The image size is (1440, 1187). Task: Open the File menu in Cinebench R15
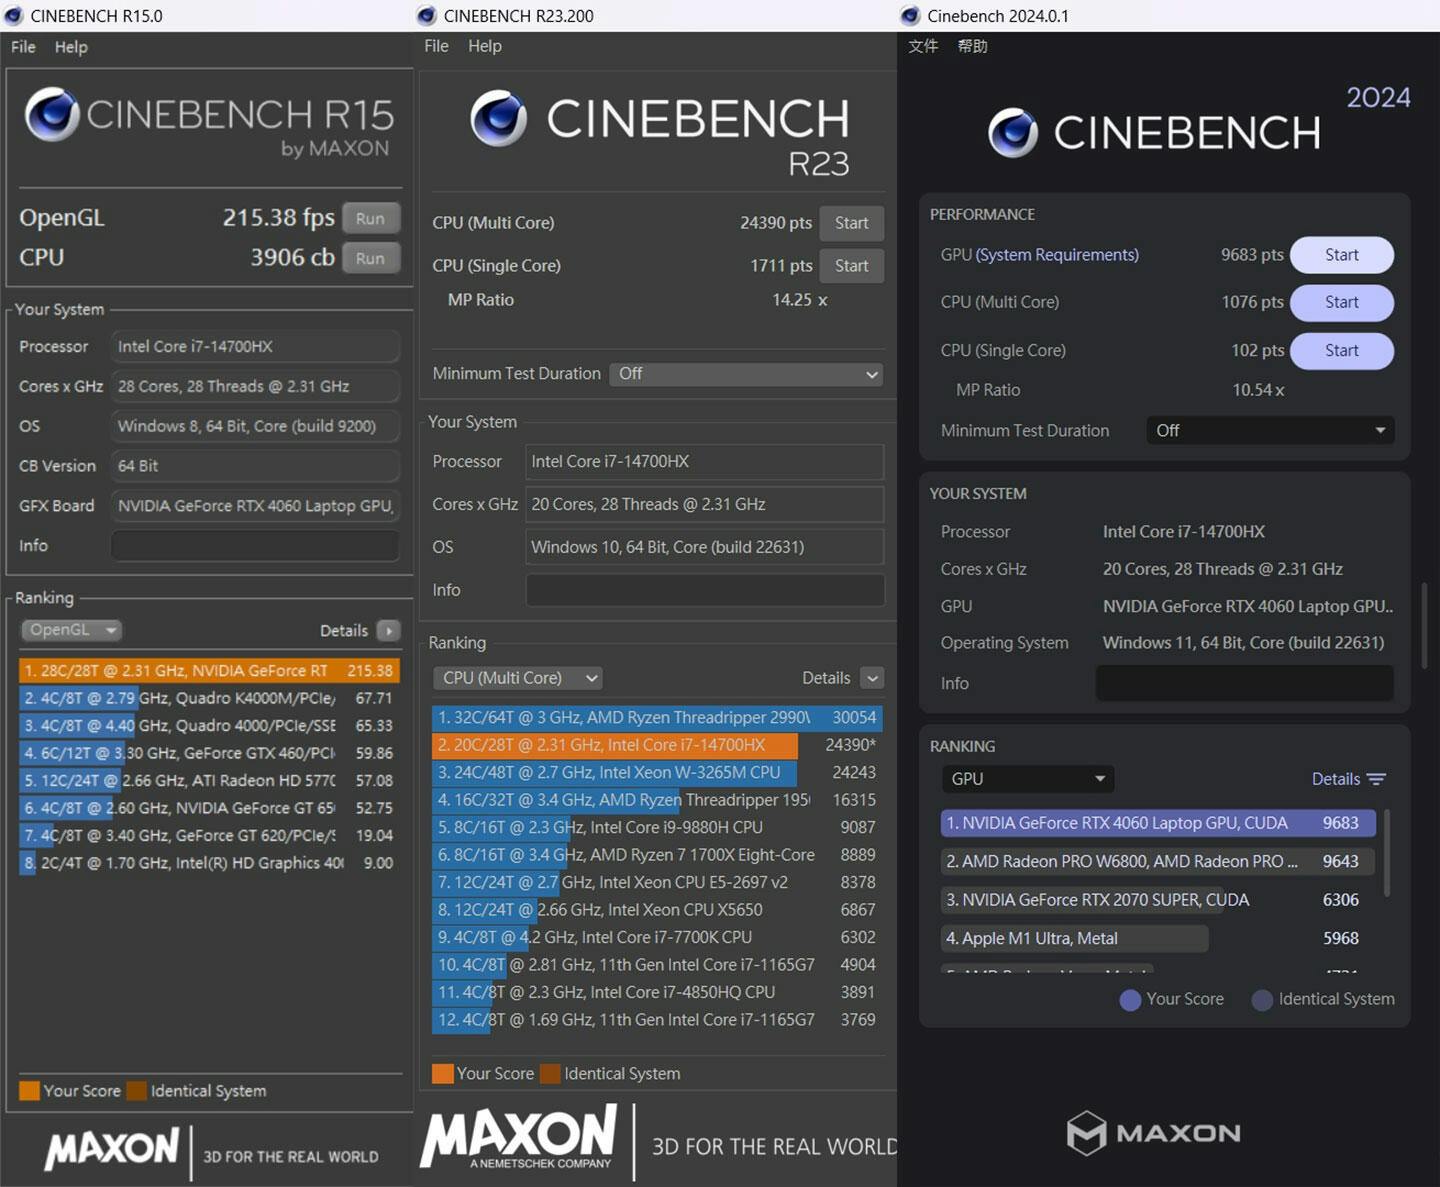pyautogui.click(x=23, y=47)
